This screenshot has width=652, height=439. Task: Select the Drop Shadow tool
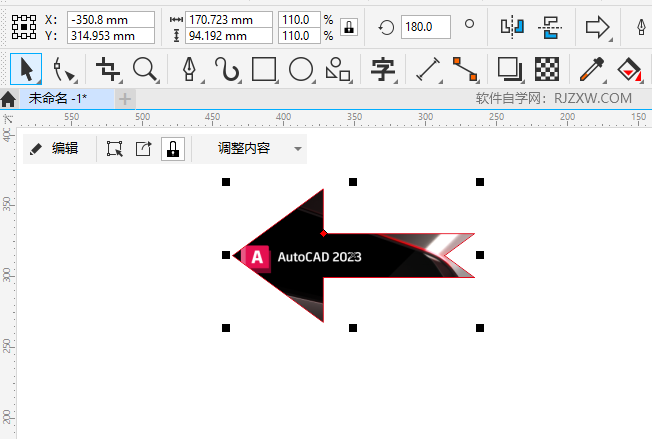tap(509, 69)
